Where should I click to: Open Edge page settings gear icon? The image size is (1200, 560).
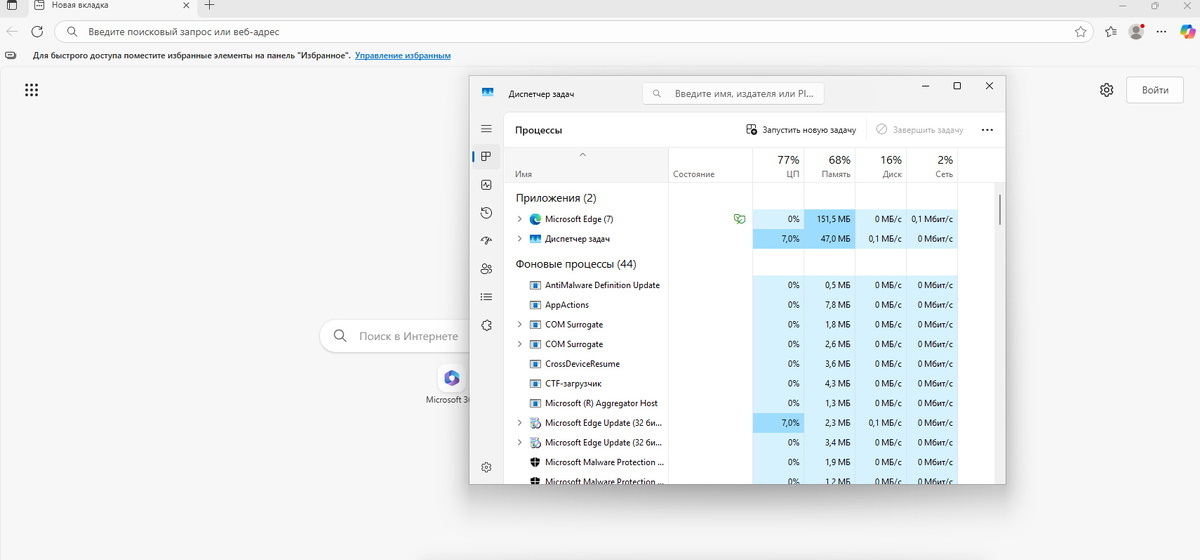[1106, 90]
